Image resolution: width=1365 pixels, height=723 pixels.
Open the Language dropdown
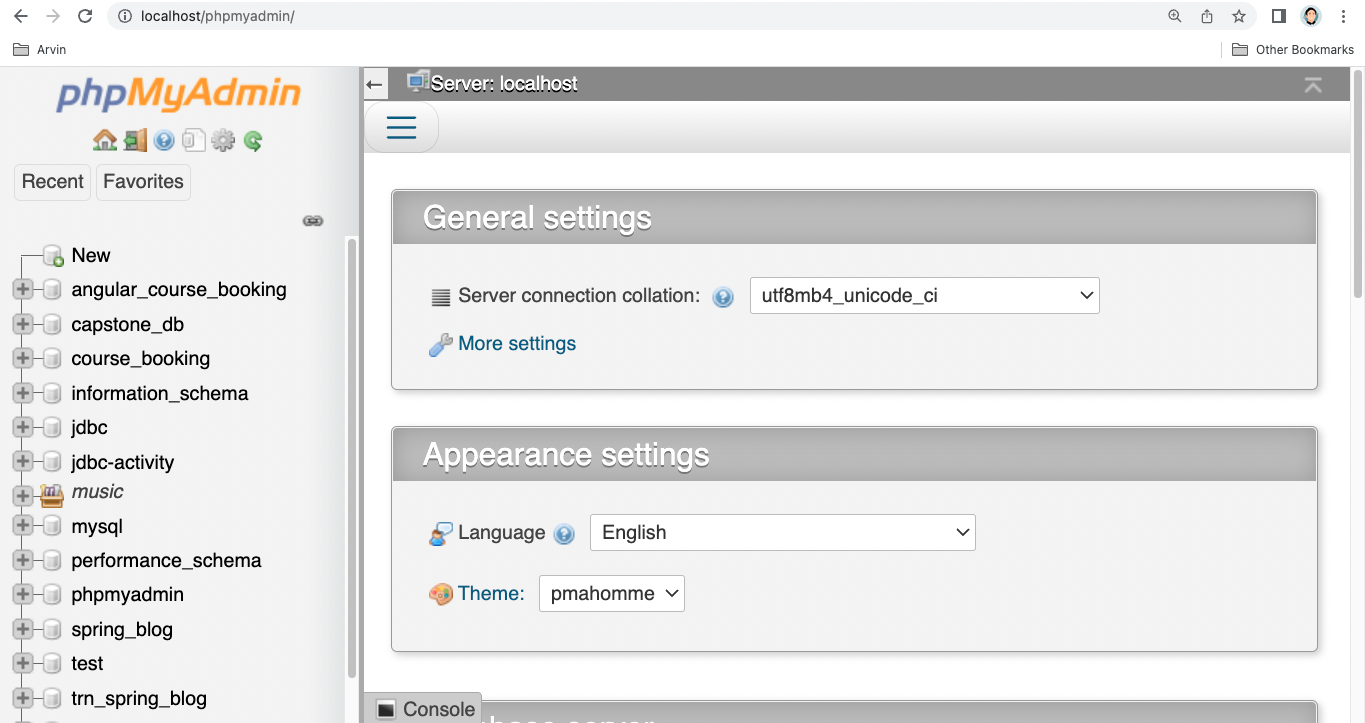point(783,532)
